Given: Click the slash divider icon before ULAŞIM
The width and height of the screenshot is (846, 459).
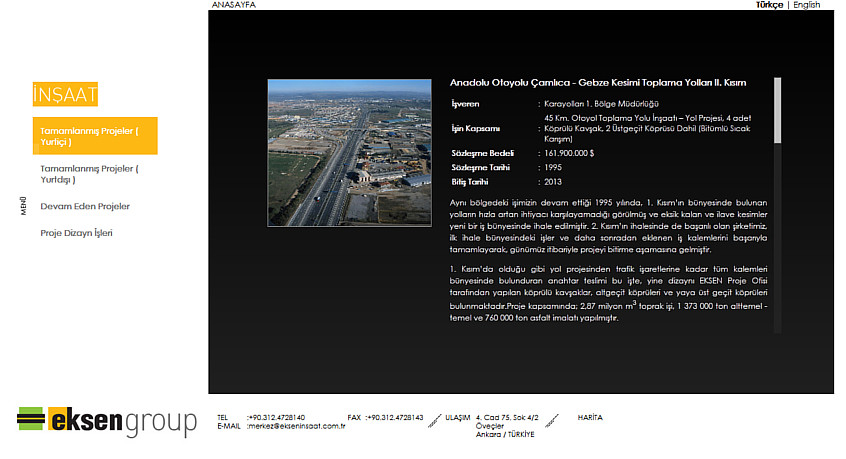Looking at the screenshot, I should 434,421.
